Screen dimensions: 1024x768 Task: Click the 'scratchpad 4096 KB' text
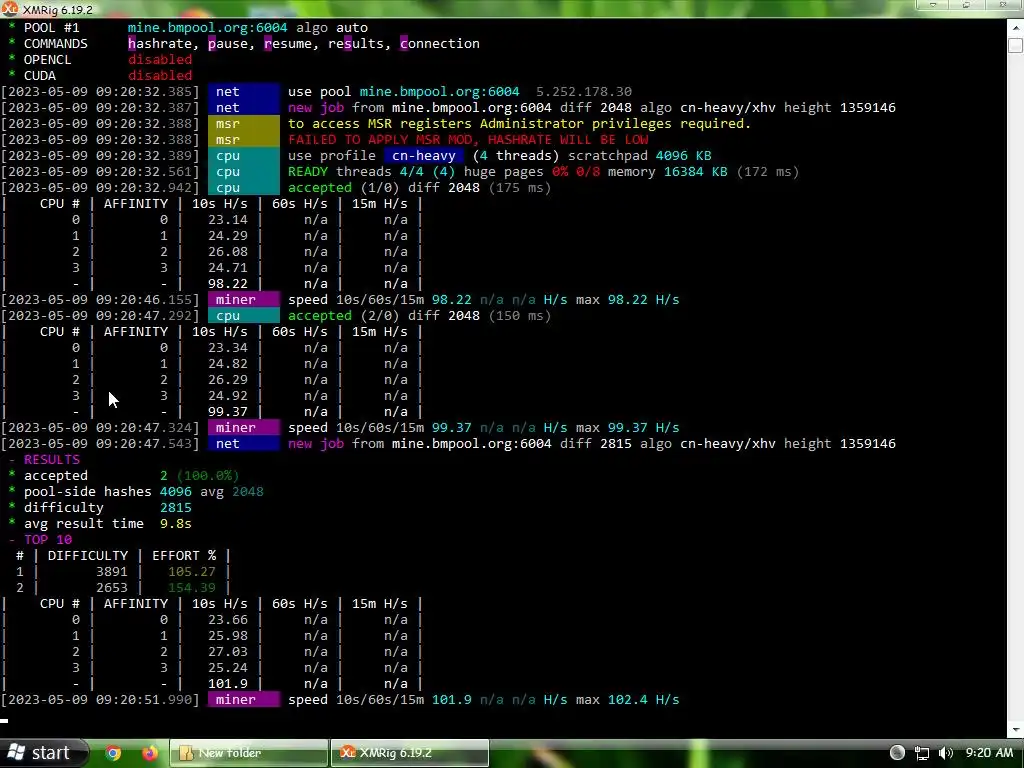pos(639,155)
